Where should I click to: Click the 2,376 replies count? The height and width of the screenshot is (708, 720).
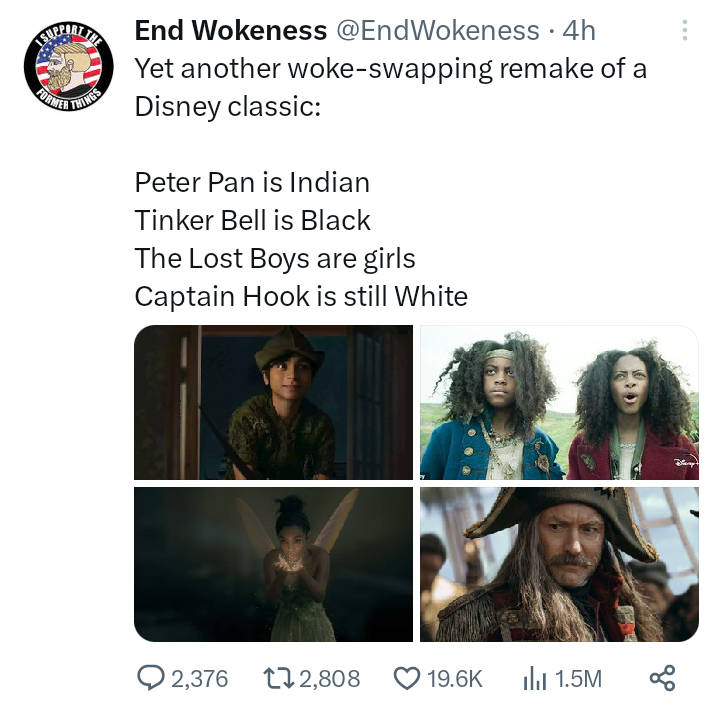pyautogui.click(x=200, y=679)
